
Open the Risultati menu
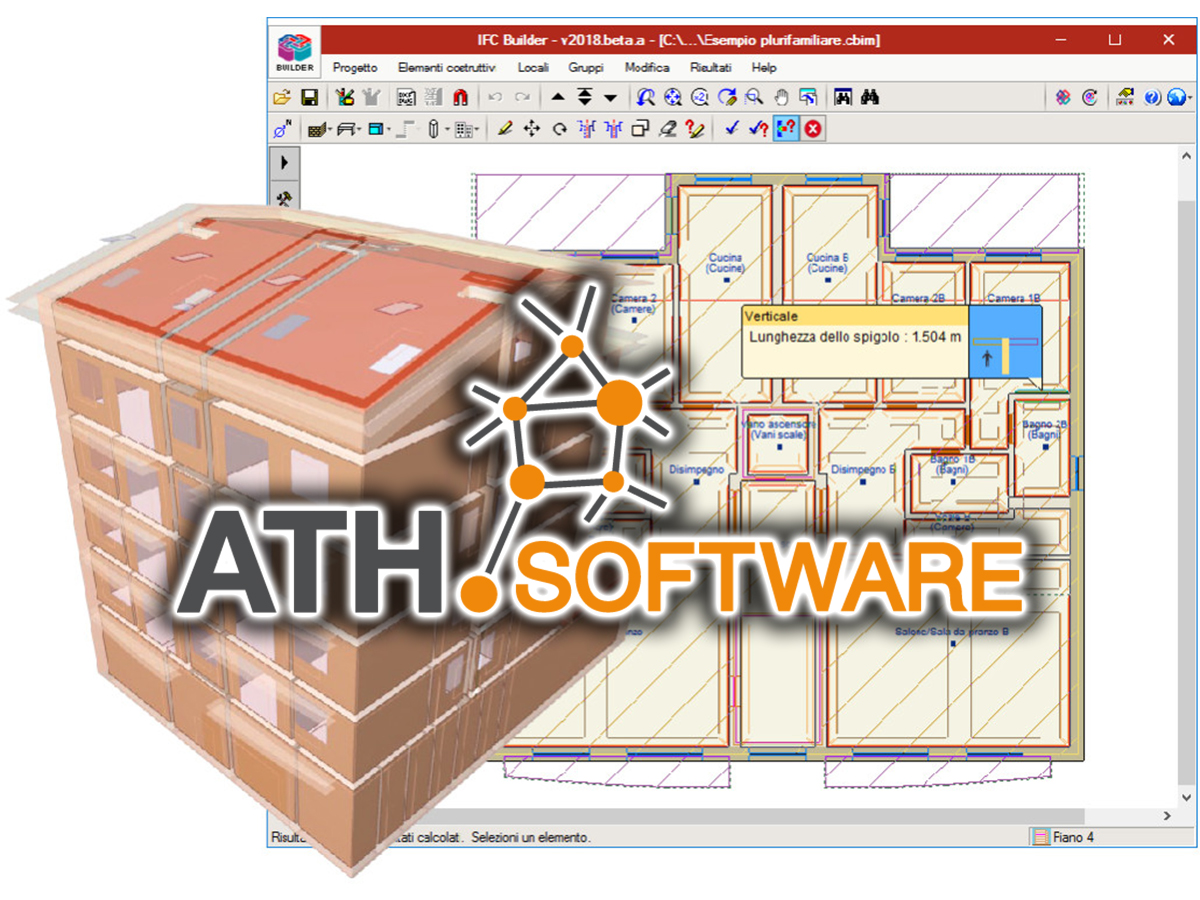tap(711, 67)
